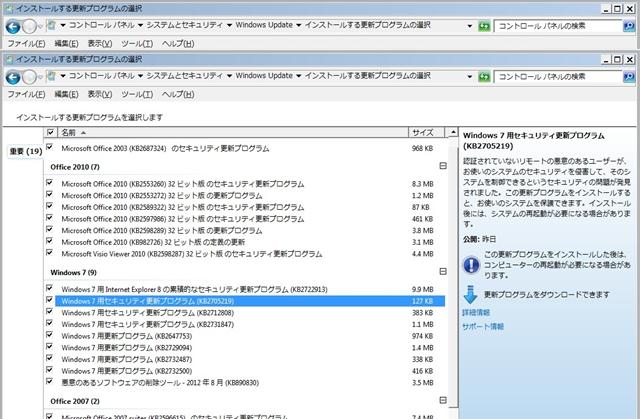Click 127 KB size of highlighted update

[x=422, y=301]
